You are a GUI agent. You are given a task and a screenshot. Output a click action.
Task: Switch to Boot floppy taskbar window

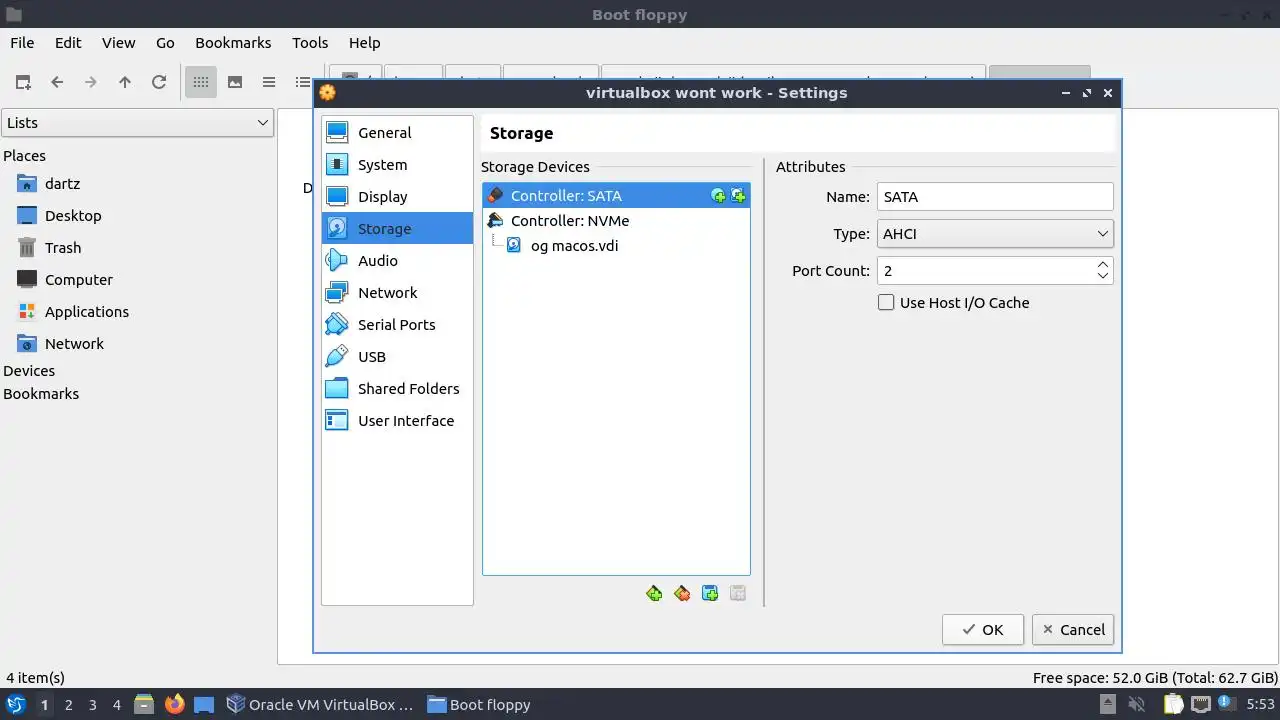[x=480, y=704]
